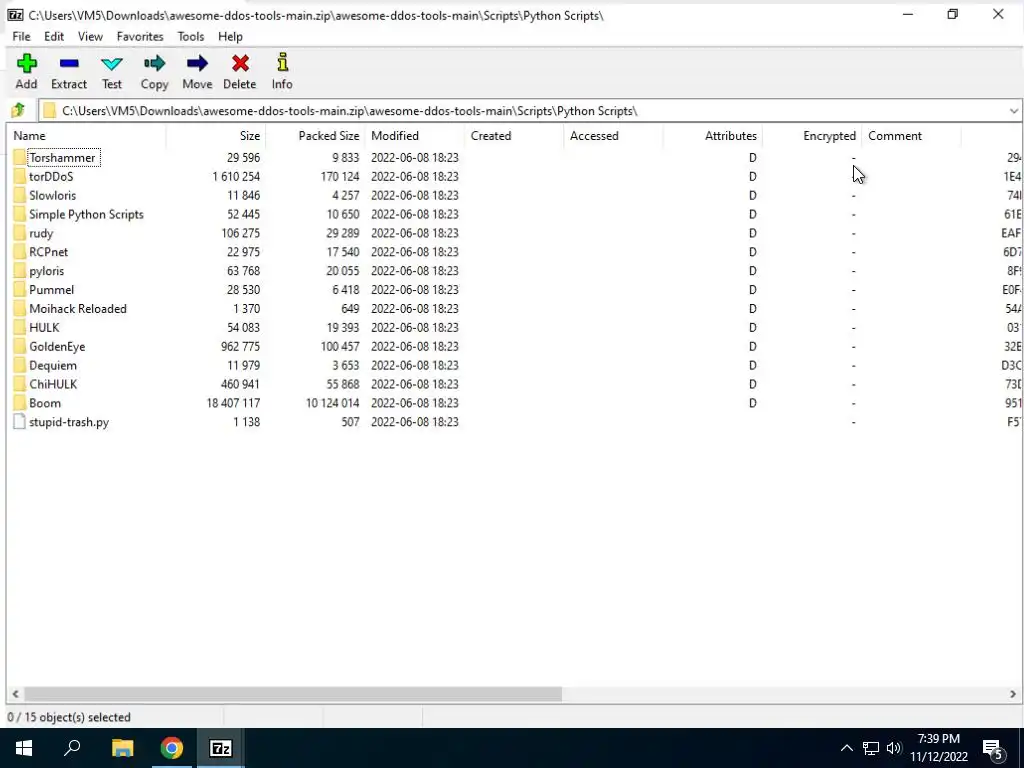This screenshot has height=768, width=1024.
Task: Click the Copy toolbar icon
Action: pos(154,64)
